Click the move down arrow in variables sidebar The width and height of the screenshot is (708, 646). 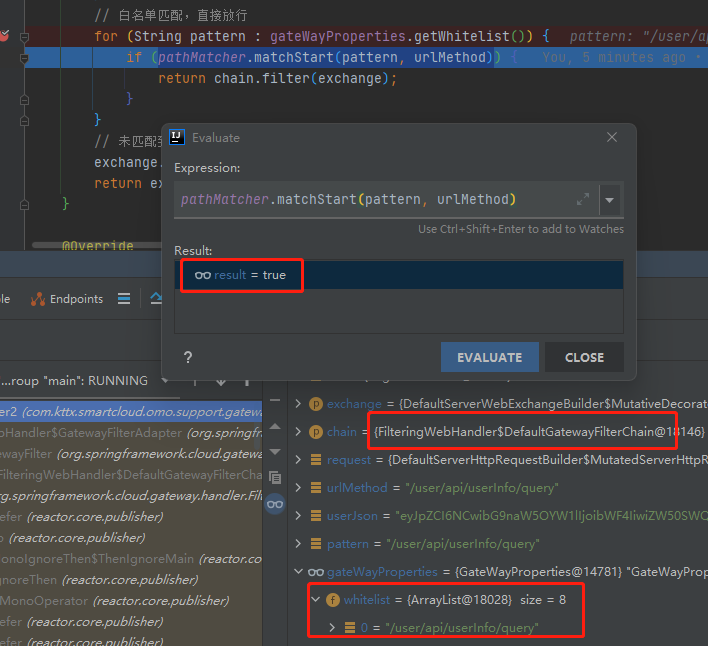274,450
